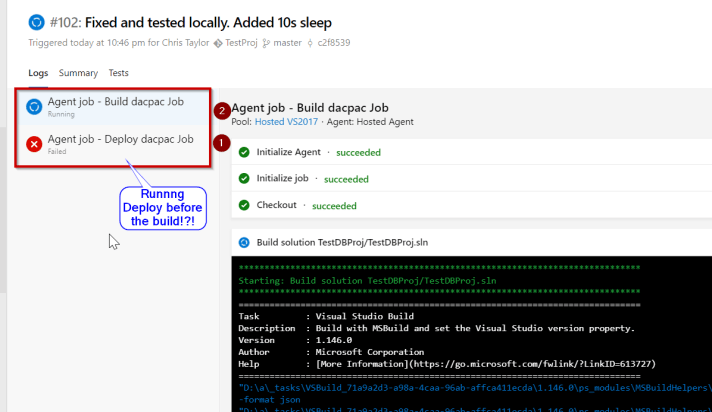Viewport: 712px width, 412px height.
Task: Click the running icon for Build dacpac Job
Action: 34,106
